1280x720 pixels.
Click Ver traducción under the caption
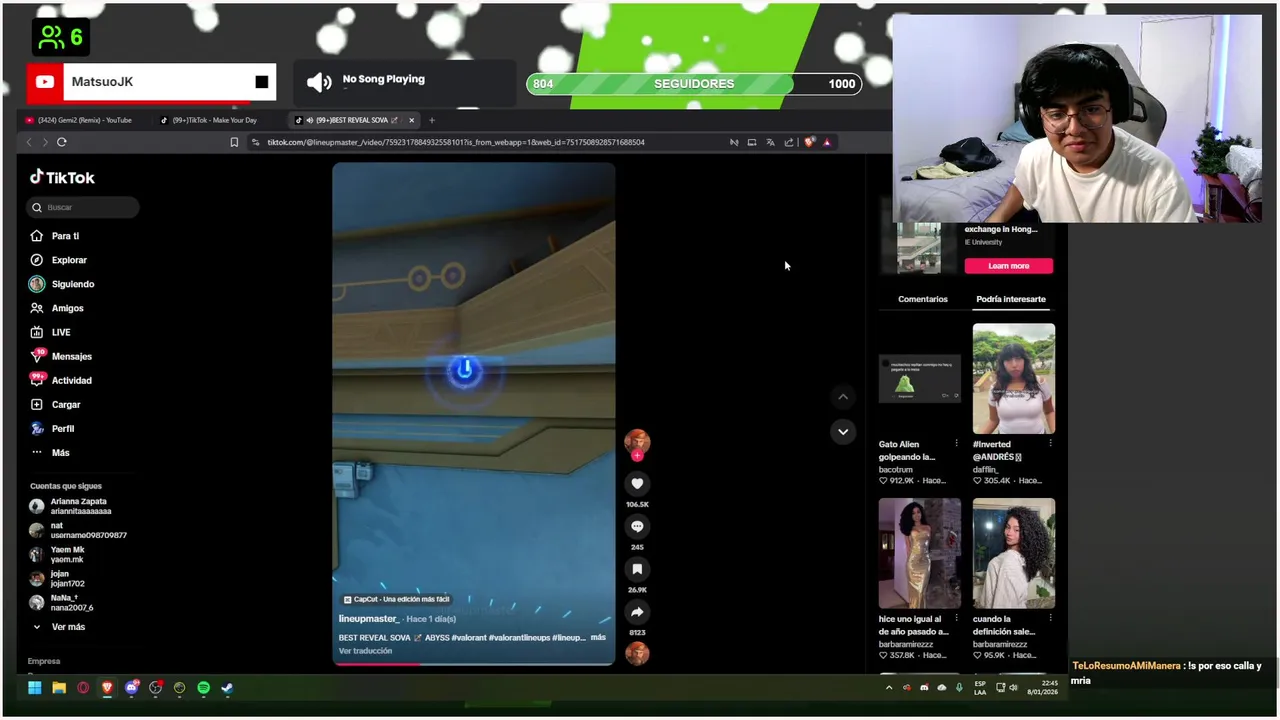tap(365, 651)
